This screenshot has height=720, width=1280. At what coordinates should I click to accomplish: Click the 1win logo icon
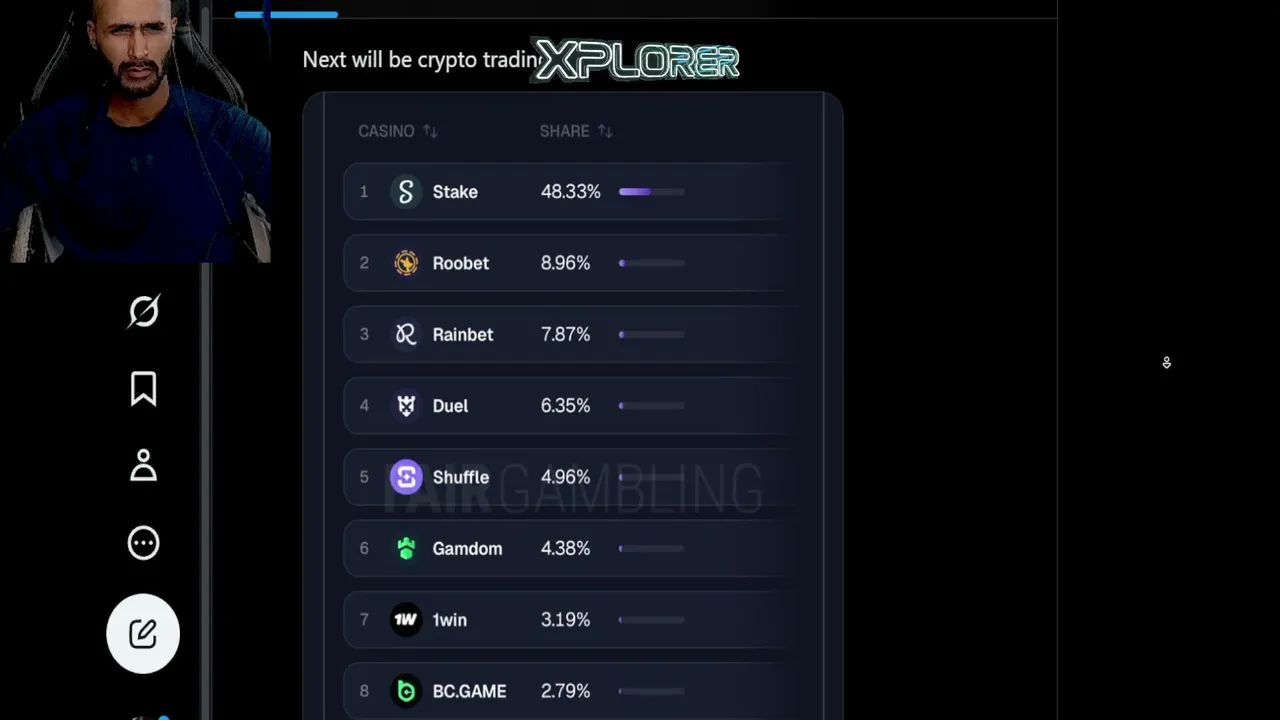point(406,620)
